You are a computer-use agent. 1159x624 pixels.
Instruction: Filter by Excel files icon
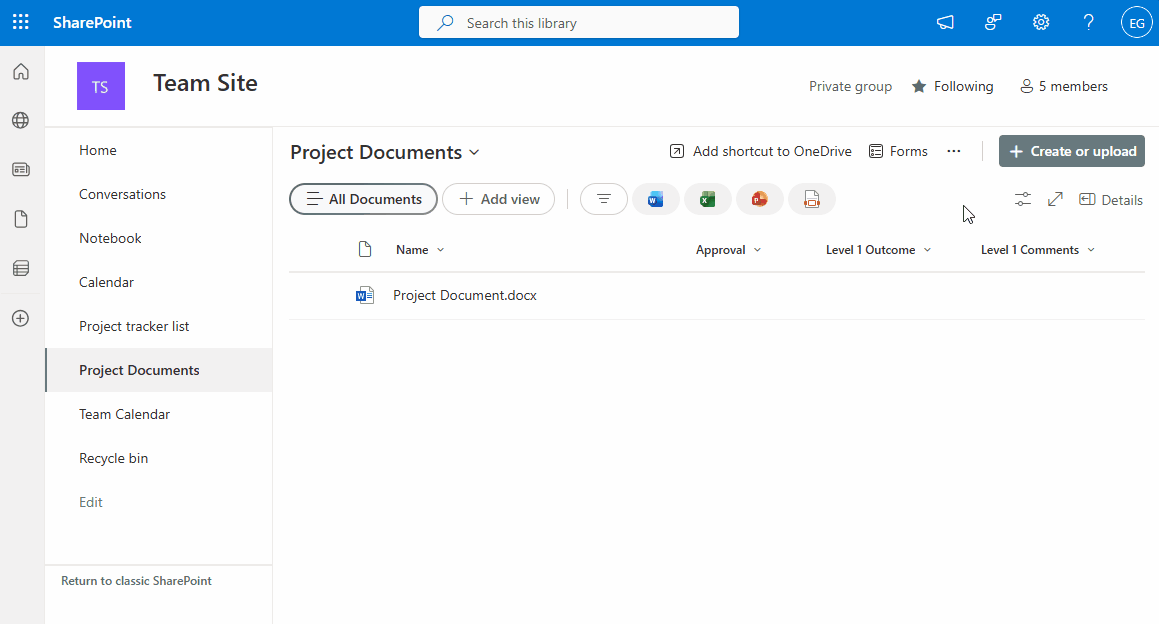(707, 199)
